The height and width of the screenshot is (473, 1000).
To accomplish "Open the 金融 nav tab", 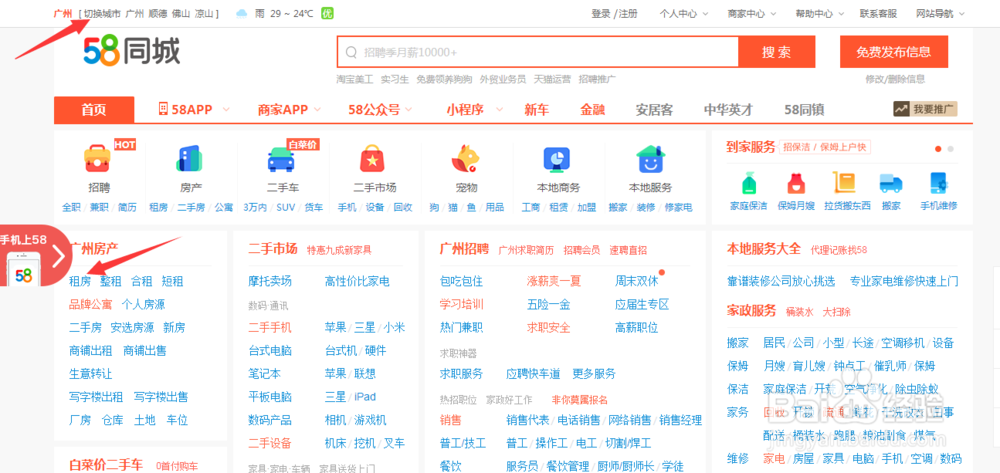I will [592, 110].
